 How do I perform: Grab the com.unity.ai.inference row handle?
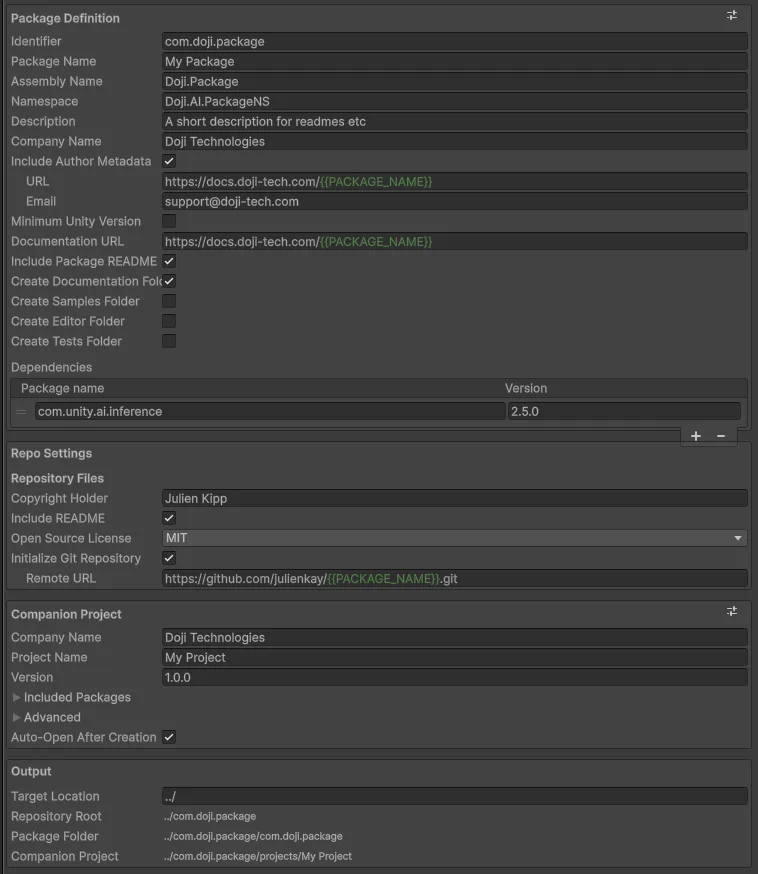coord(21,412)
